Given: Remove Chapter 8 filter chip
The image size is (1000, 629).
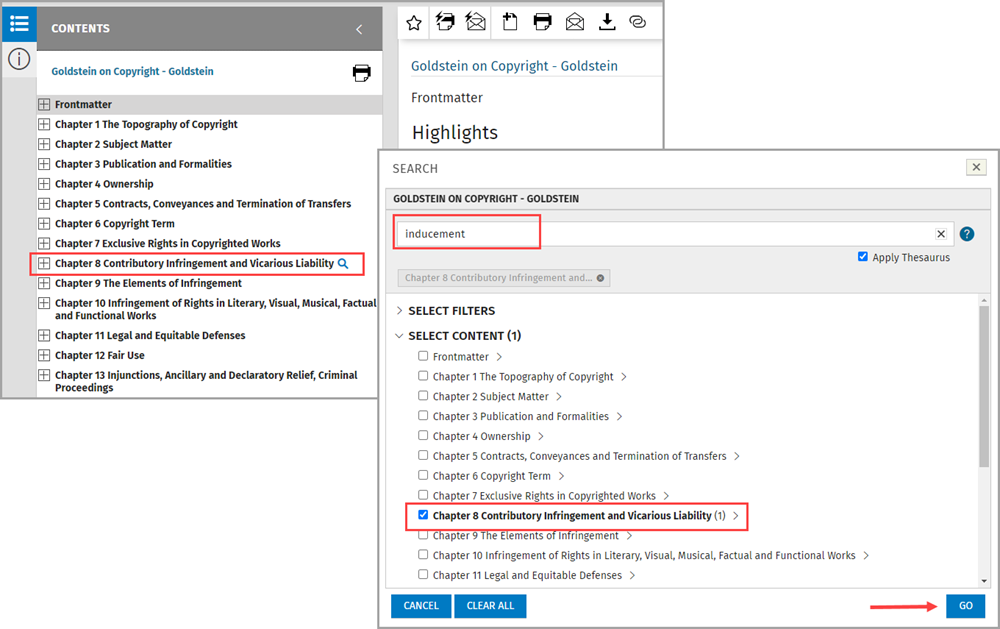Looking at the screenshot, I should coord(600,278).
